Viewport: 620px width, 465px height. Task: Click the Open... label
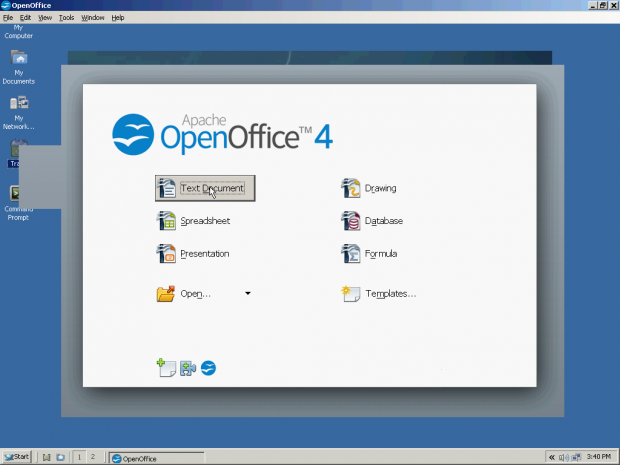[x=195, y=294]
